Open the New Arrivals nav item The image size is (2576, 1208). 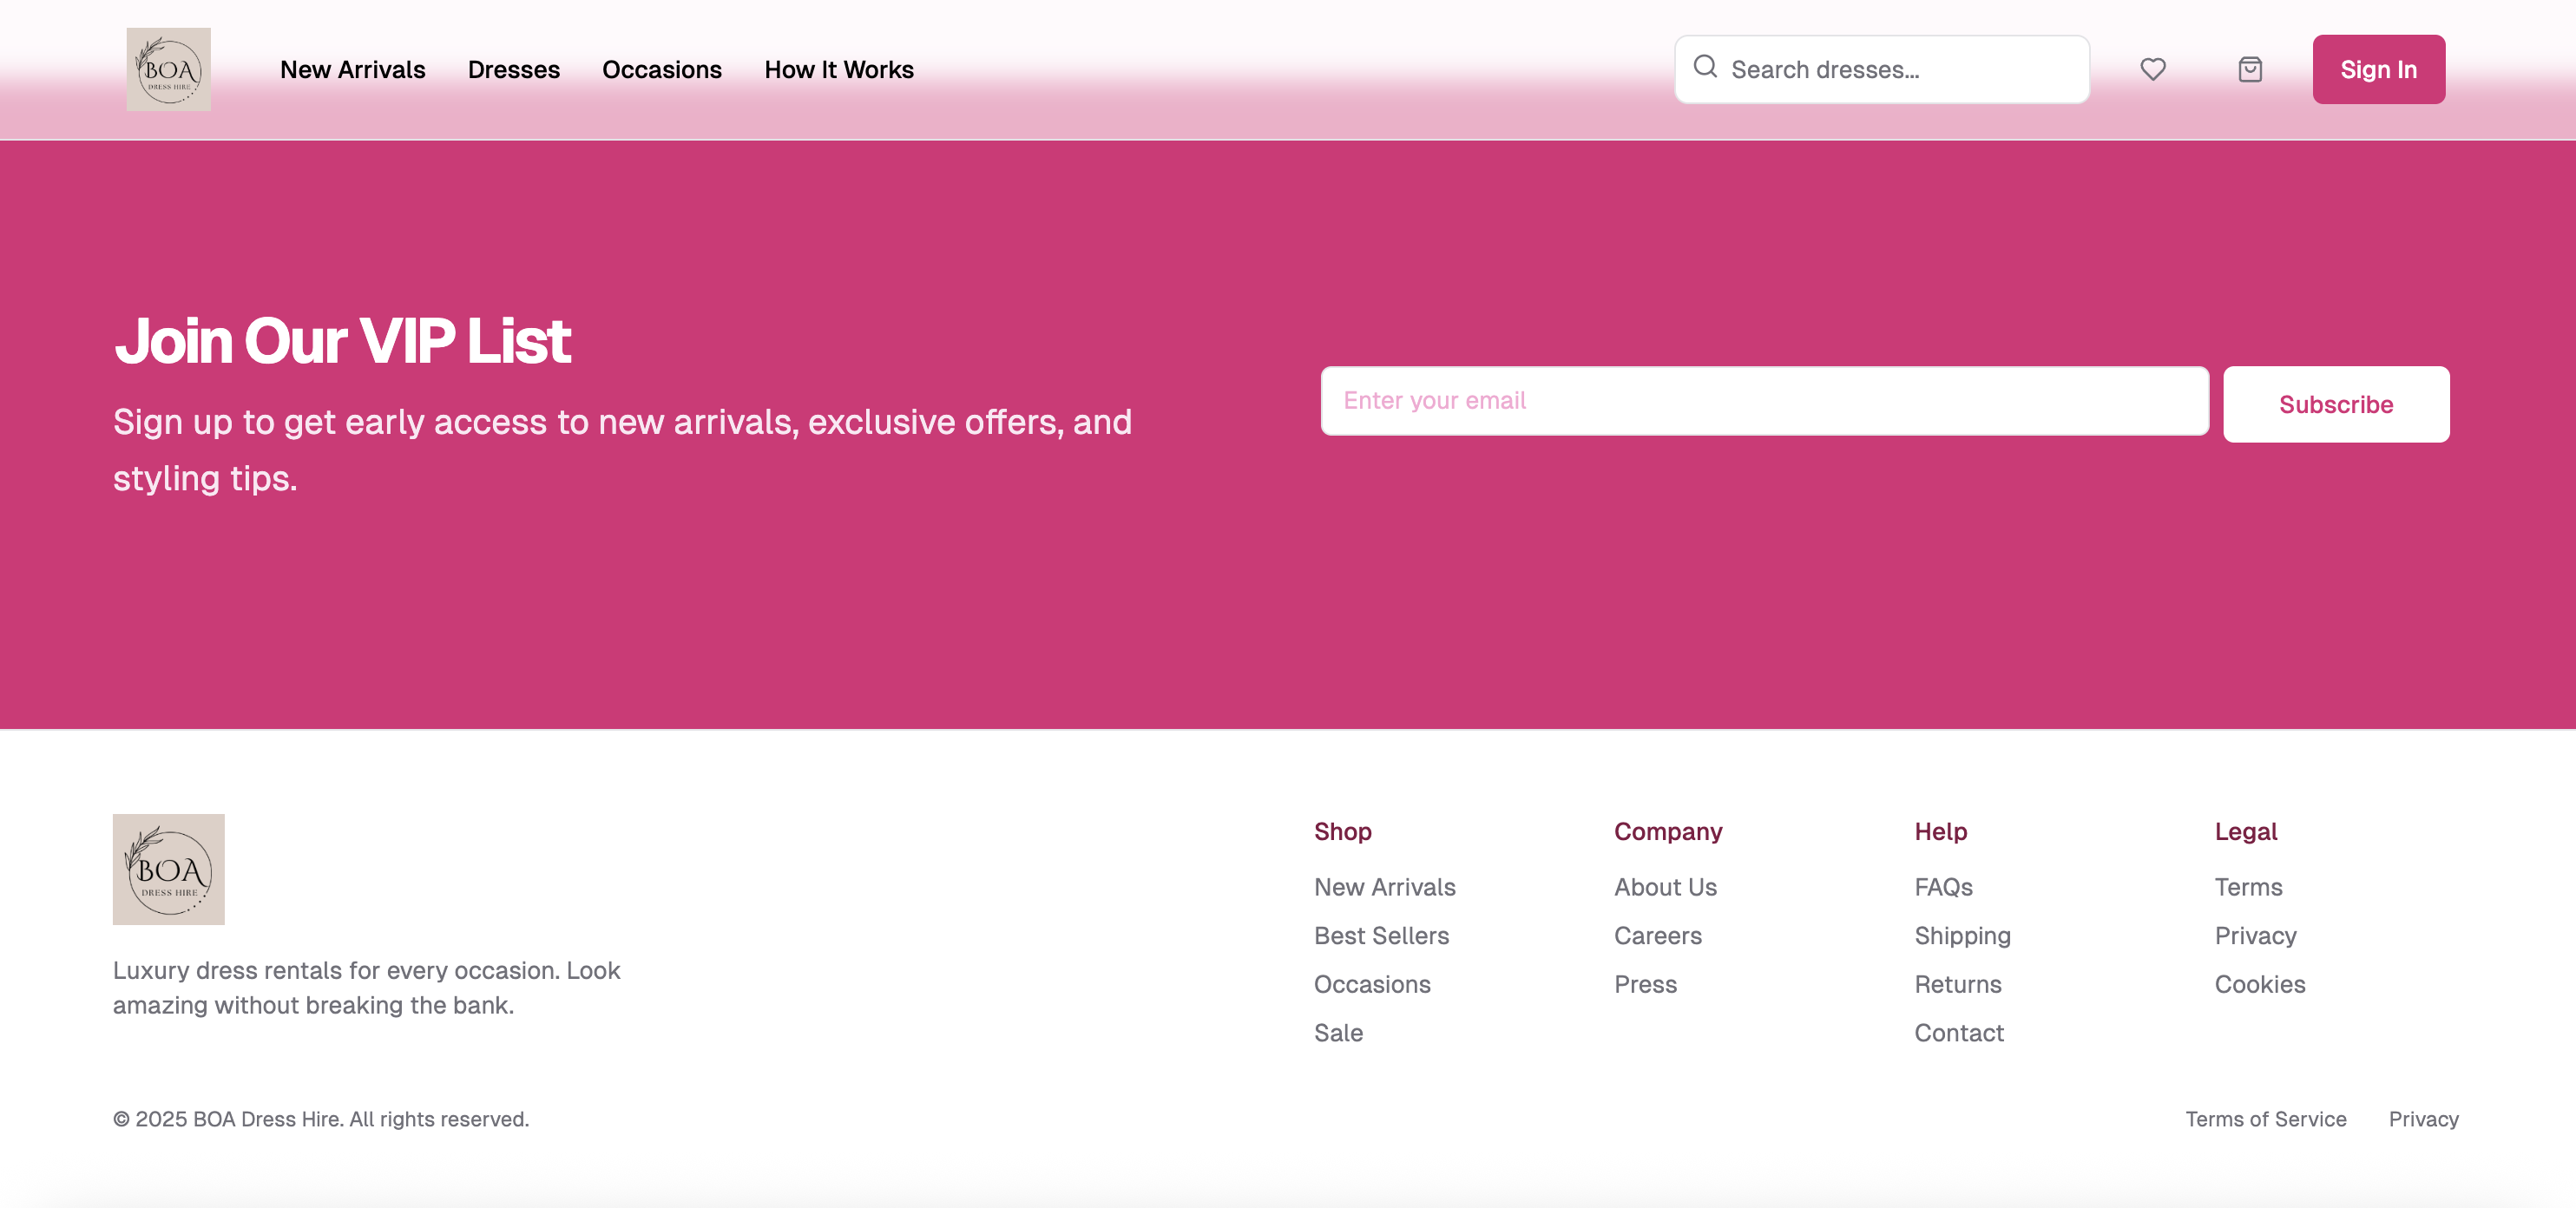pos(352,69)
